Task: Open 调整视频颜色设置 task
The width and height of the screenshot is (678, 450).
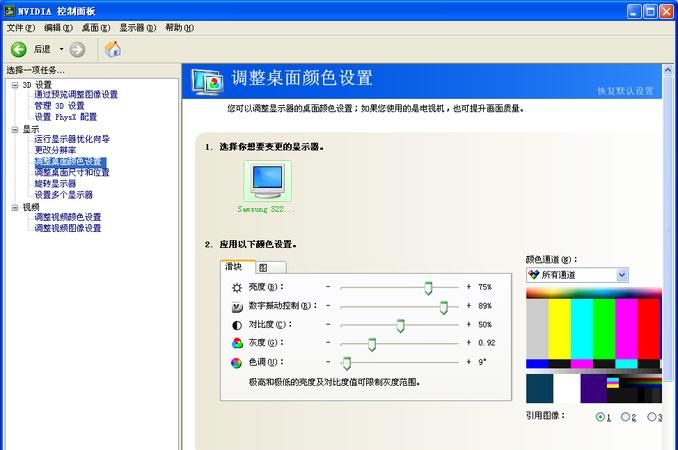Action: point(68,217)
